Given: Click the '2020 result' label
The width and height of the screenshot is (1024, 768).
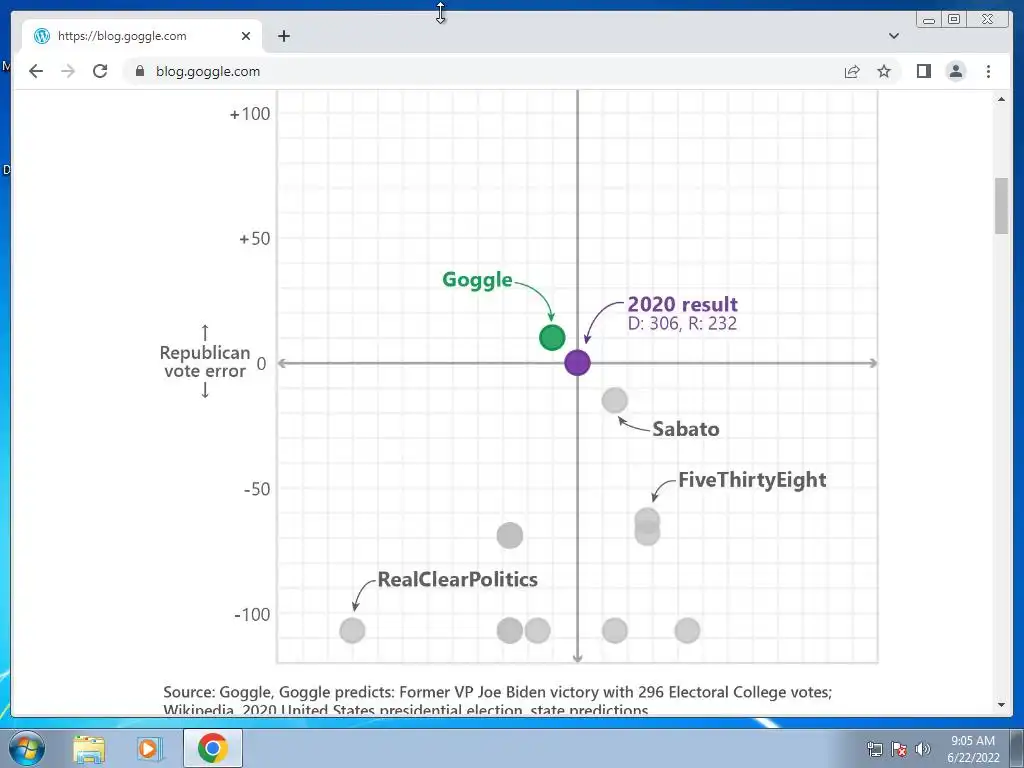Looking at the screenshot, I should pyautogui.click(x=682, y=304).
